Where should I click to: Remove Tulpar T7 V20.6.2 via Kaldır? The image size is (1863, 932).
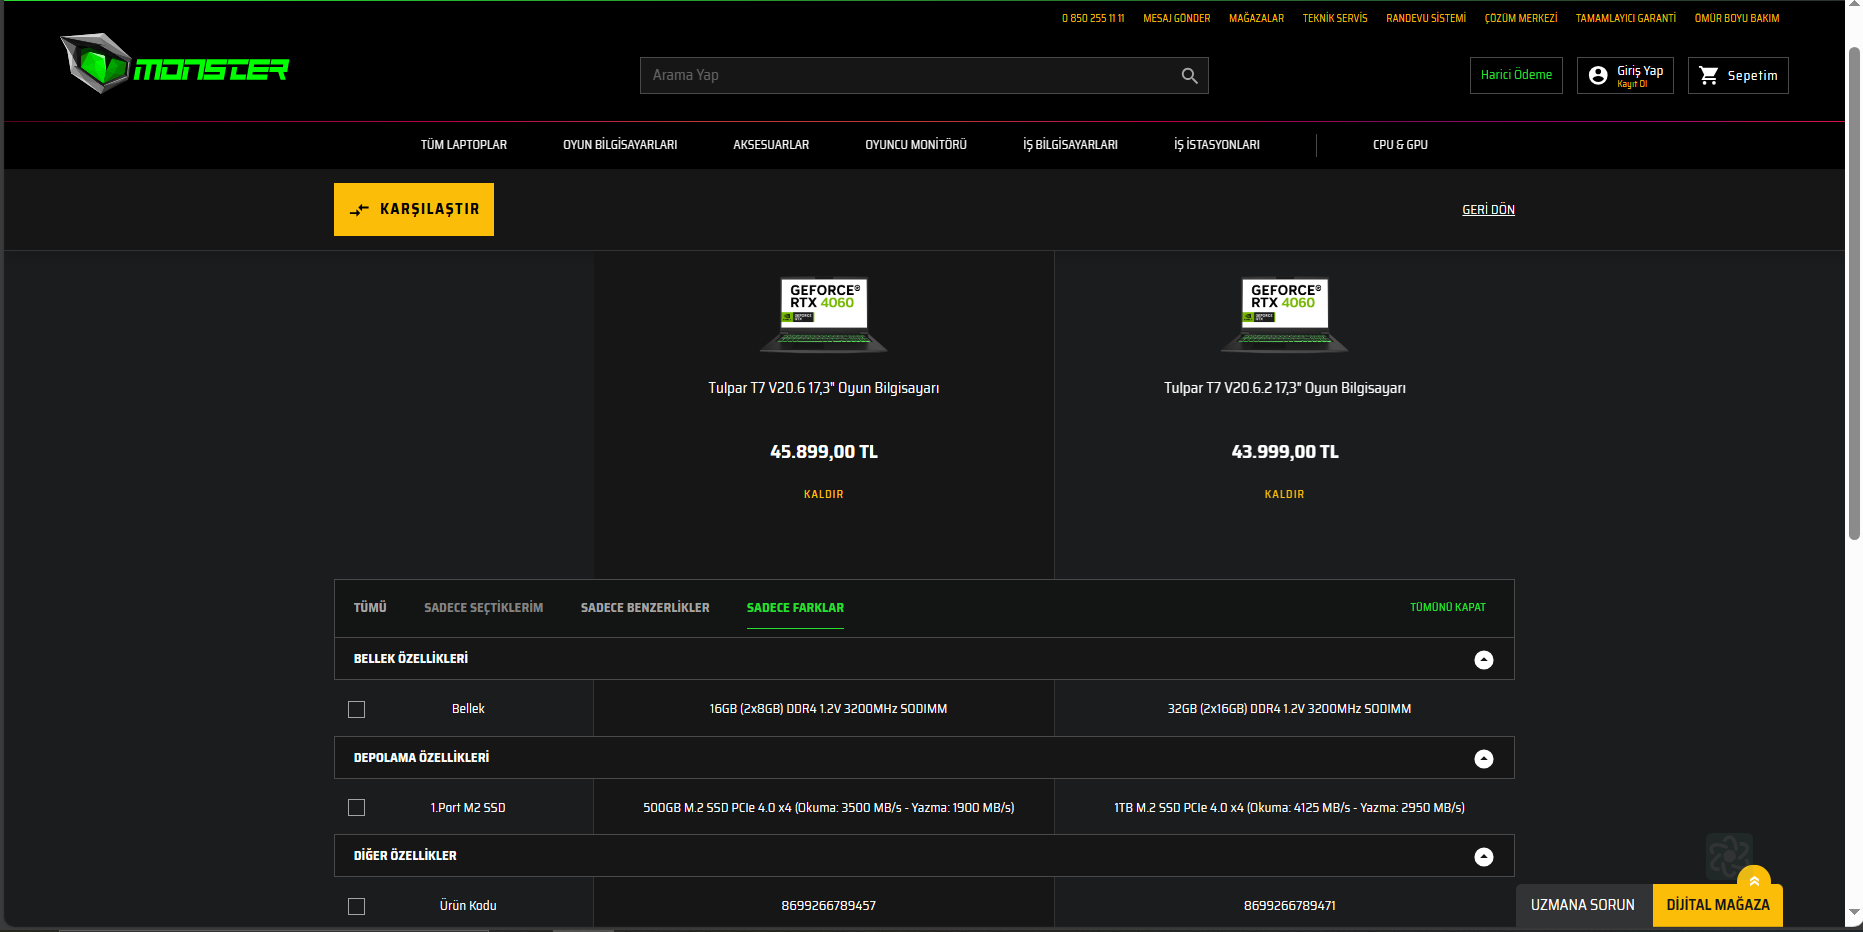point(1284,495)
